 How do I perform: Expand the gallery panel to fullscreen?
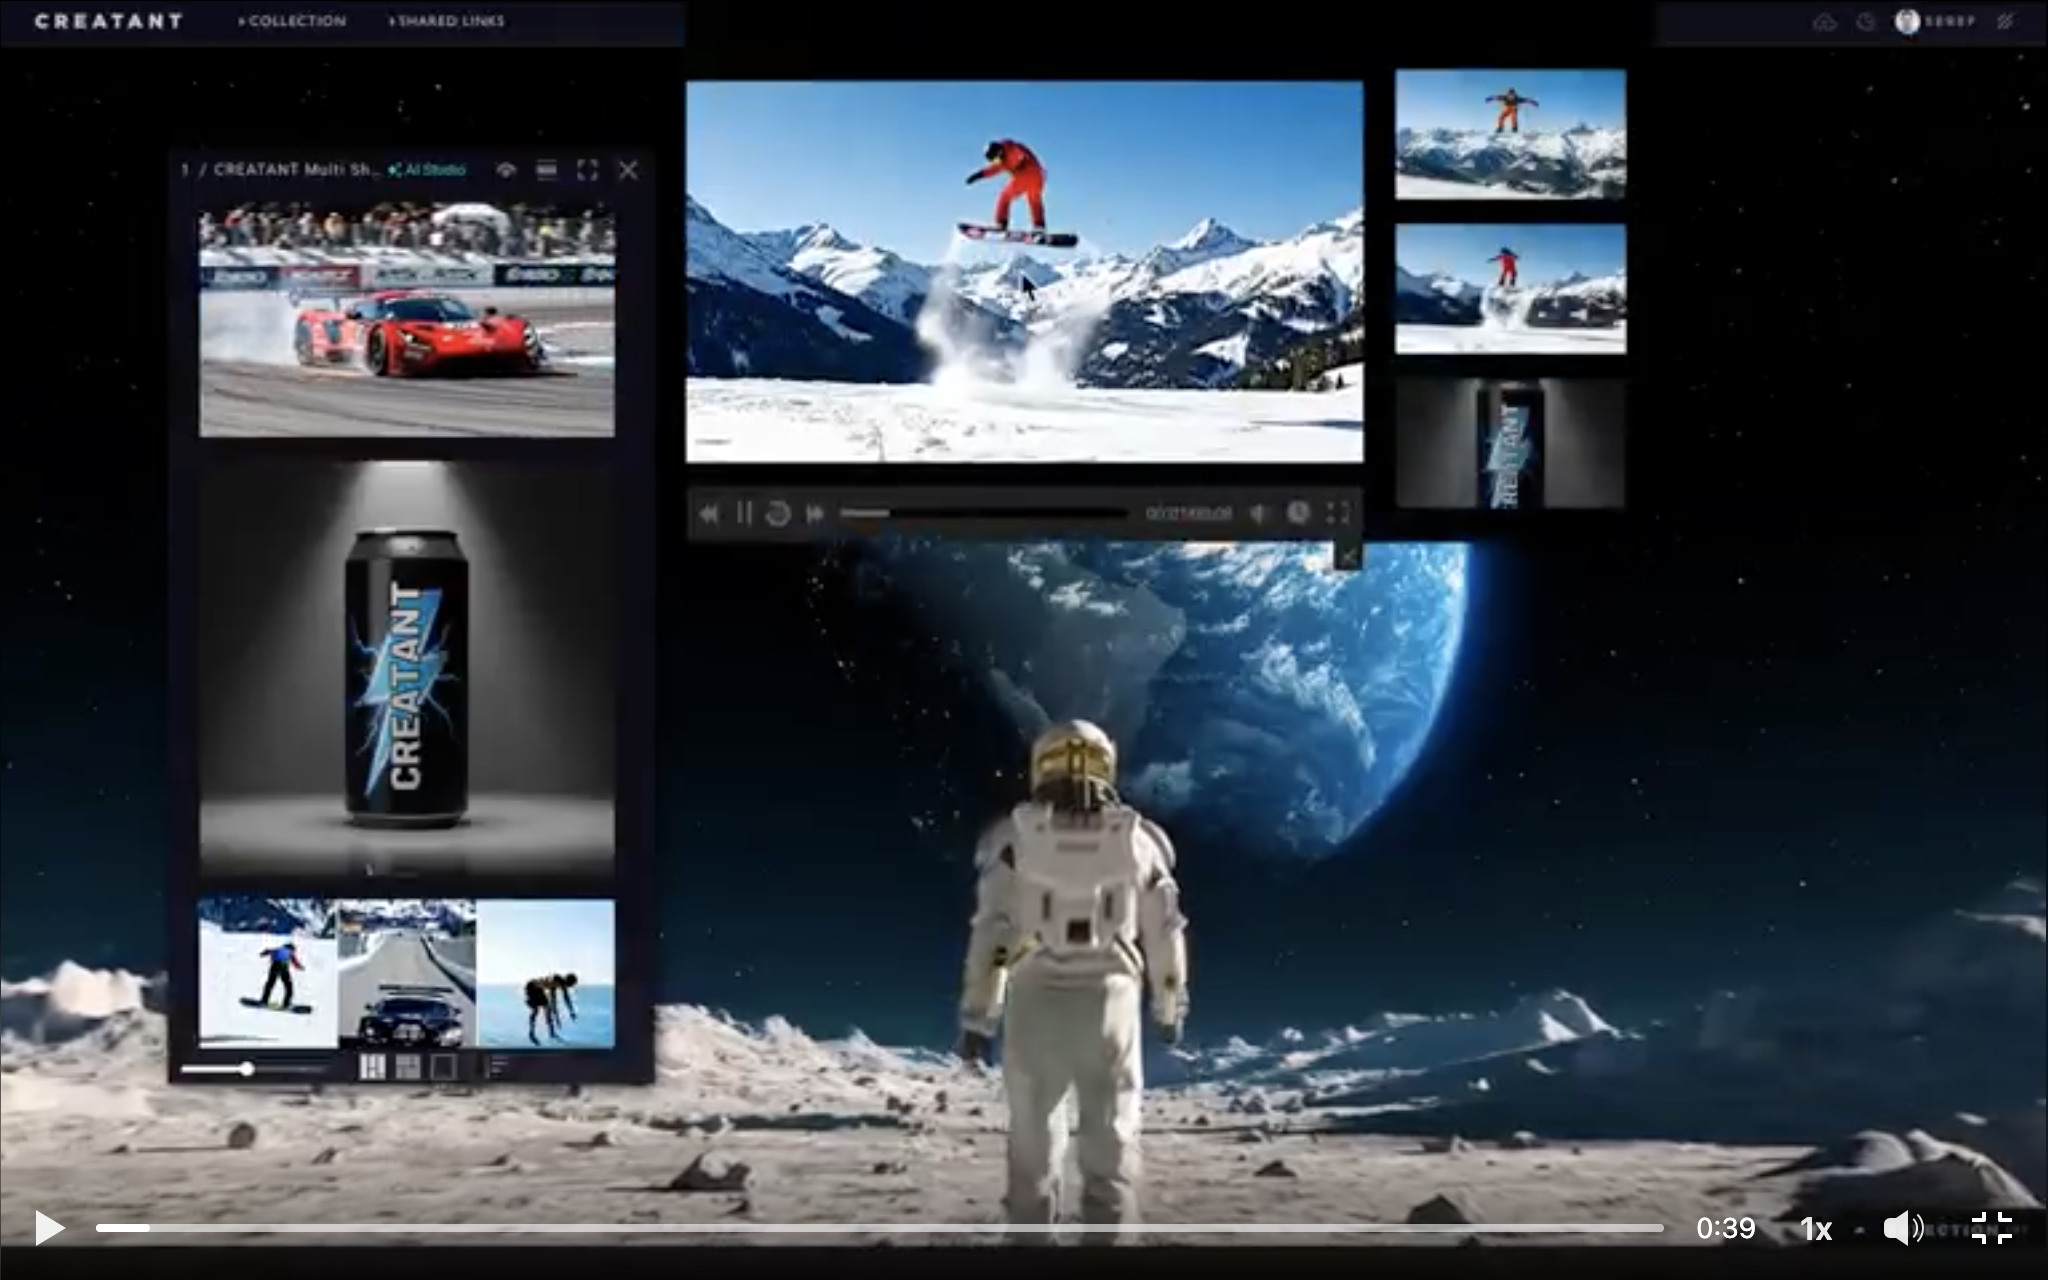(x=587, y=170)
